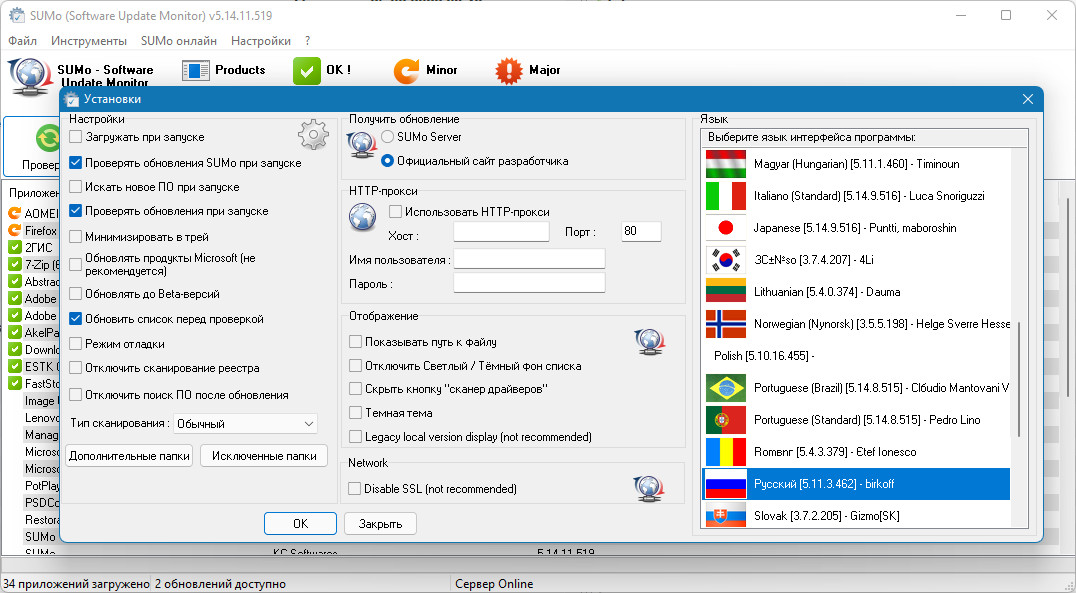Enable the Темная тема checkbox
The width and height of the screenshot is (1076, 593).
tap(356, 413)
